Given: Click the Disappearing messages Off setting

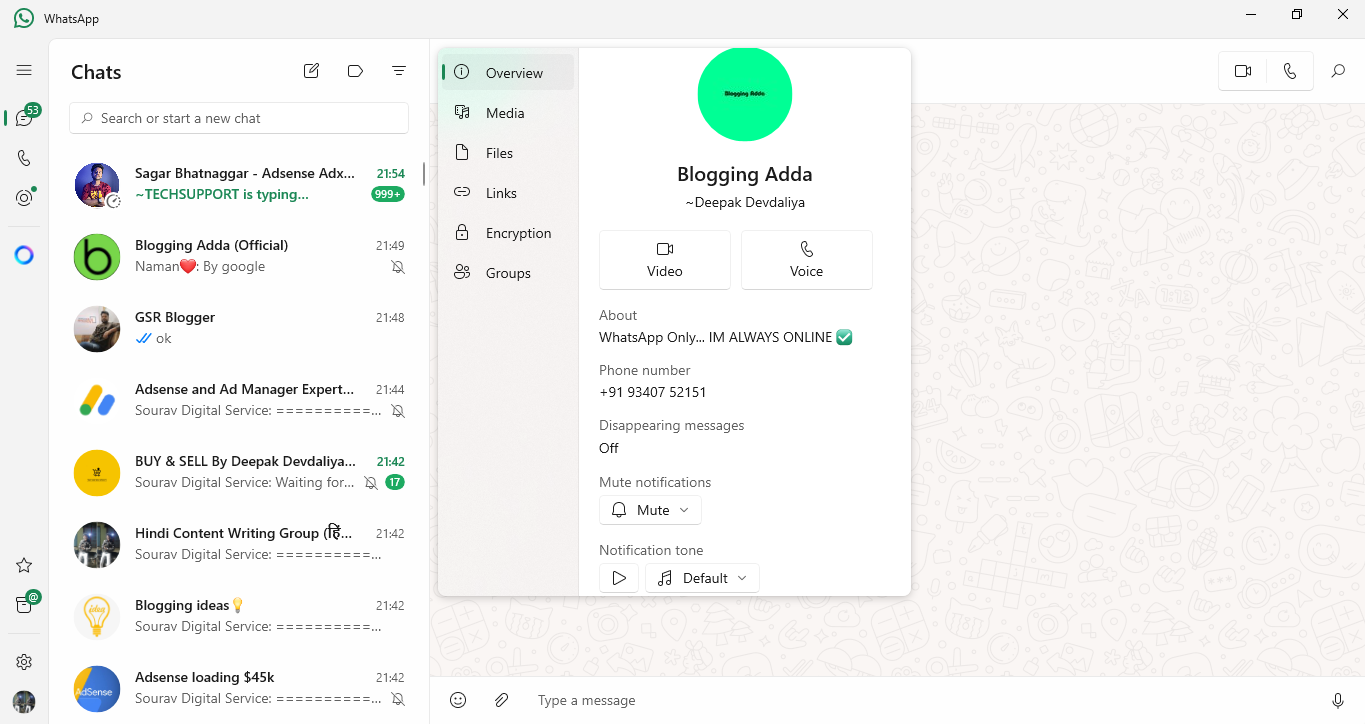Looking at the screenshot, I should tap(609, 448).
